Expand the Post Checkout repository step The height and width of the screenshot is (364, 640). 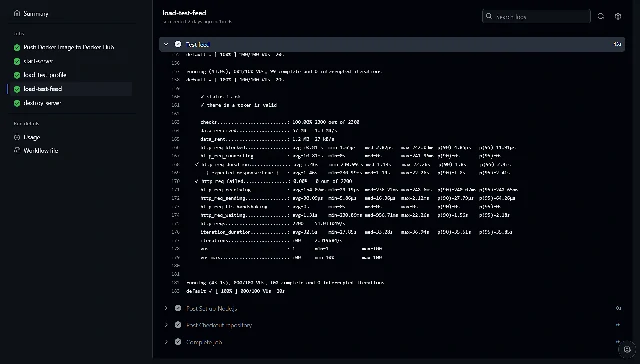(166, 325)
